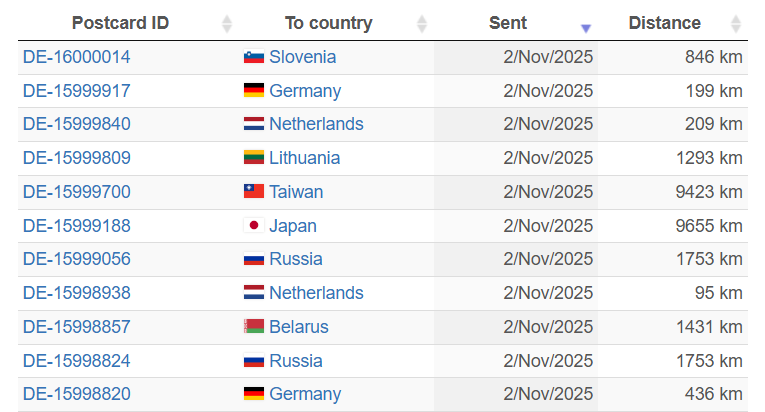Open the Japan country link
This screenshot has width=765, height=412.
click(293, 226)
